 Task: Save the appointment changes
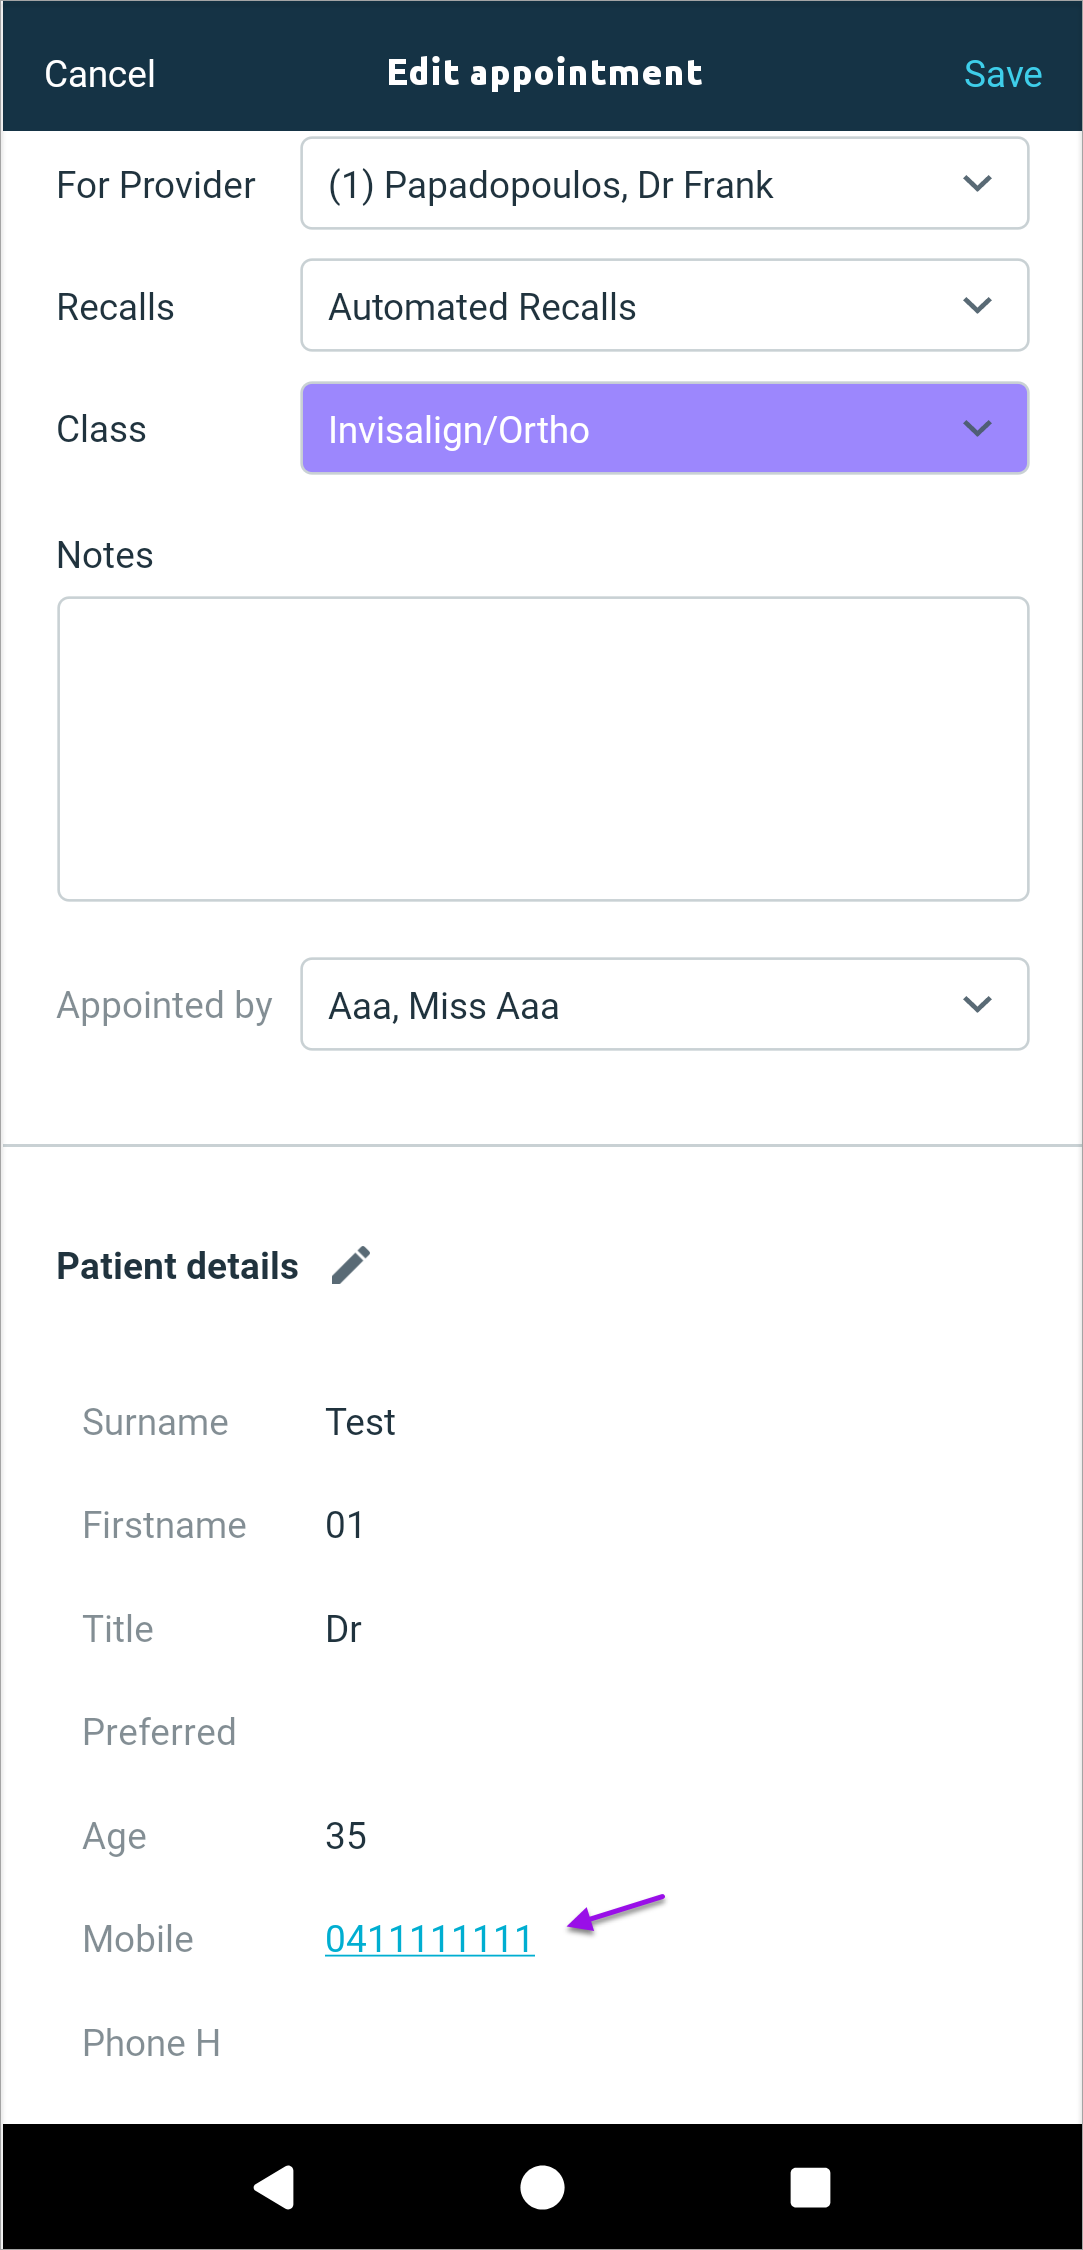coord(1002,74)
